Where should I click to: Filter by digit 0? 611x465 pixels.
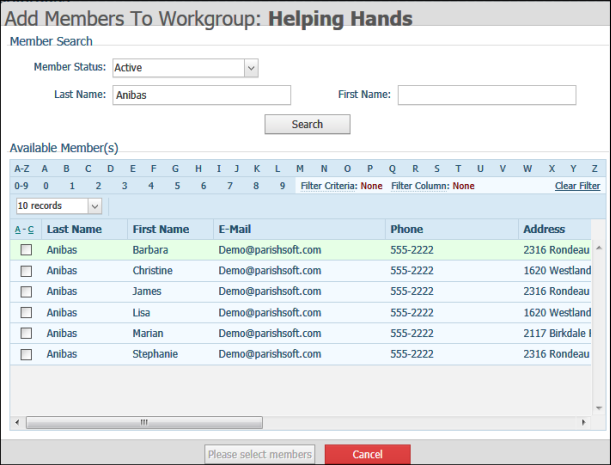click(x=46, y=186)
